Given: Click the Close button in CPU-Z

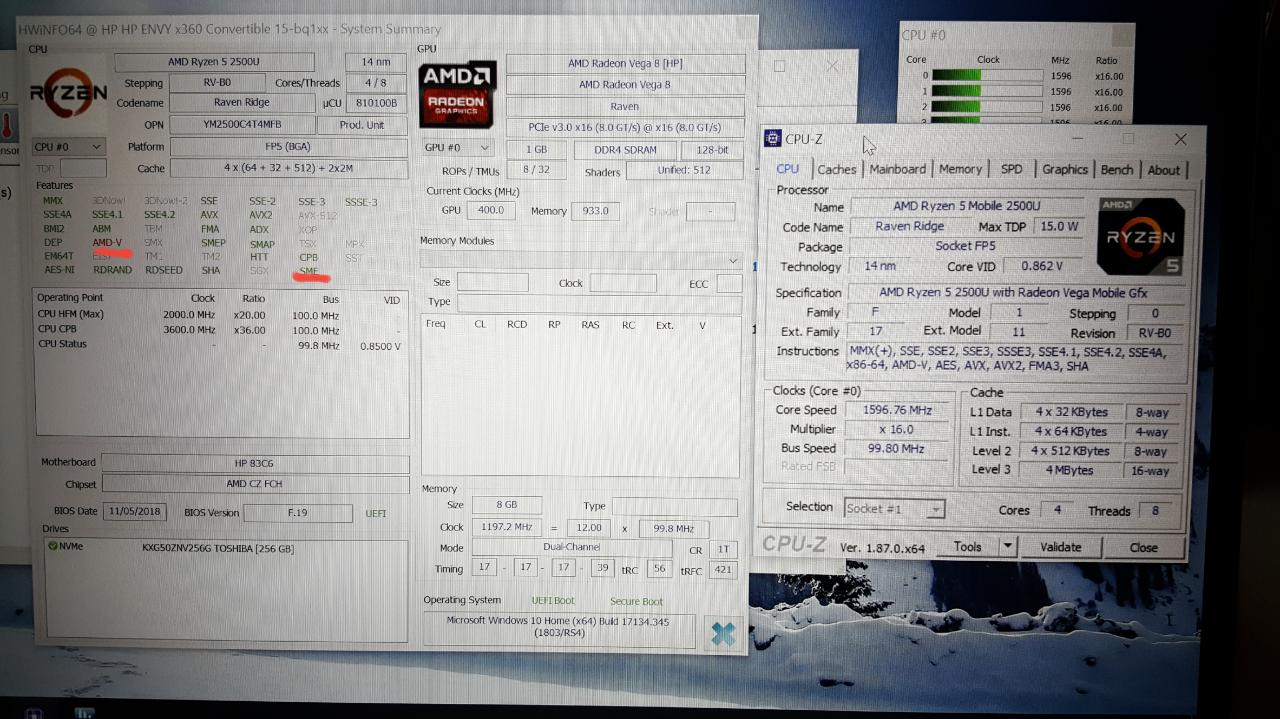Looking at the screenshot, I should 1143,548.
